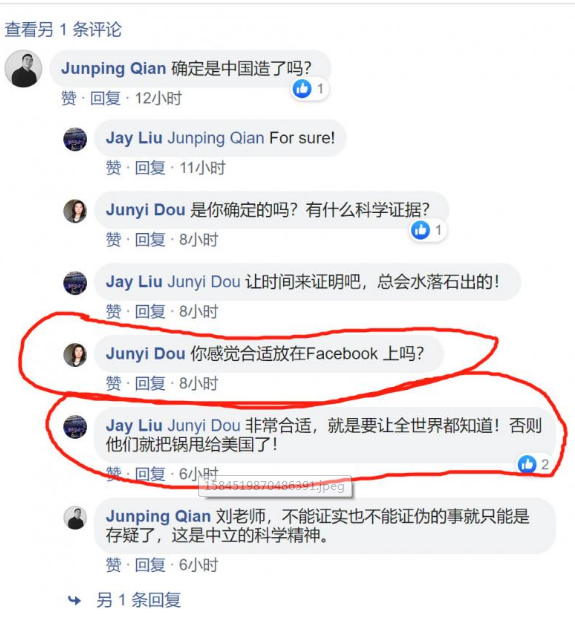Click like reaction icon on '有什么科学证据' reply

420,230
